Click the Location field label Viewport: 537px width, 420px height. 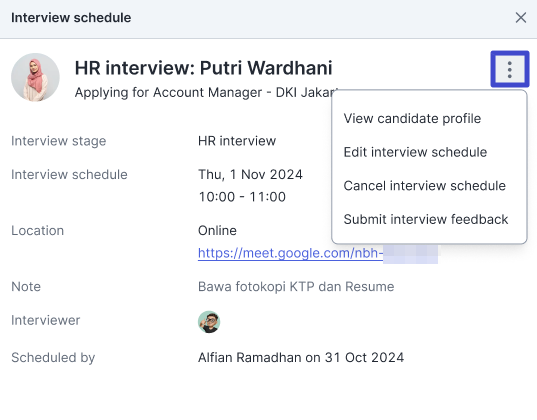(37, 231)
